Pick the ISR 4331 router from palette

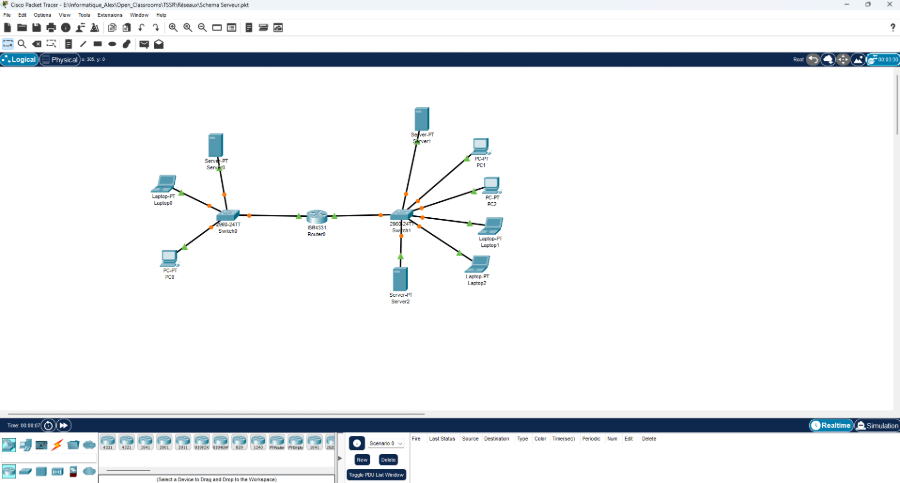click(x=107, y=442)
